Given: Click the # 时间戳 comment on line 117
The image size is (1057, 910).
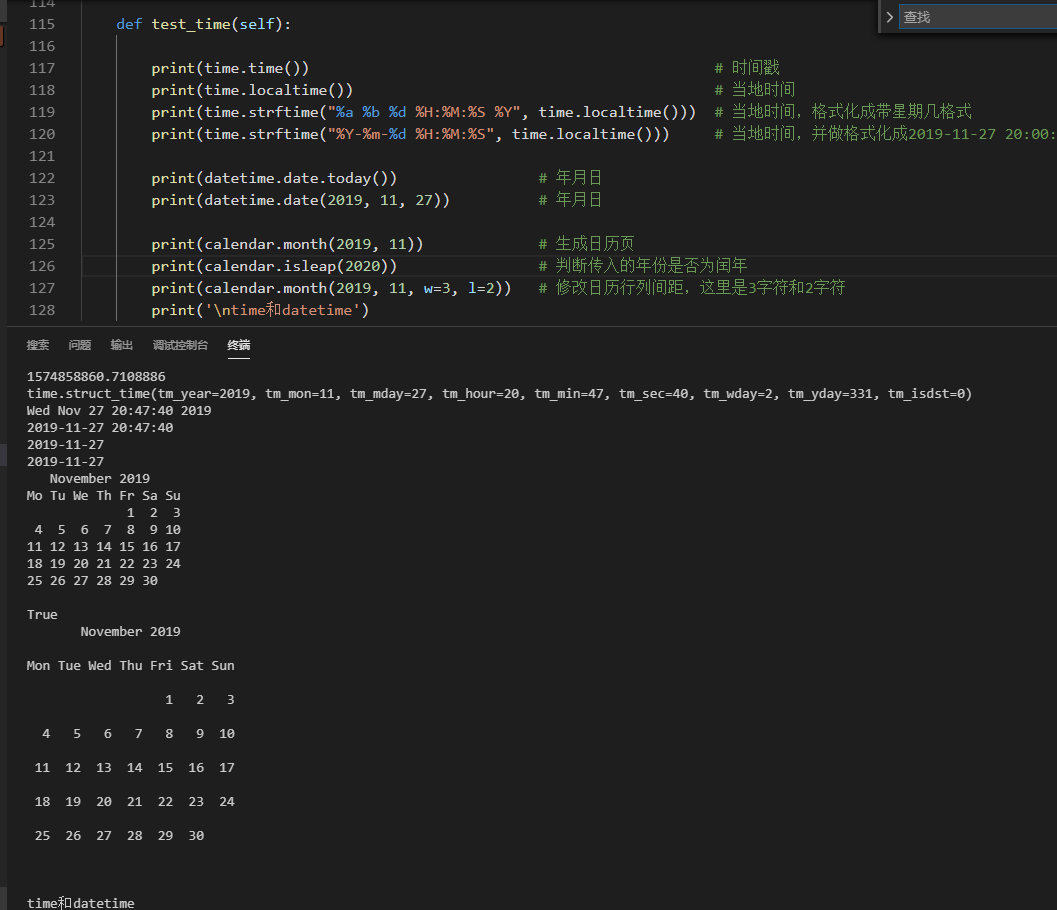Looking at the screenshot, I should [747, 68].
